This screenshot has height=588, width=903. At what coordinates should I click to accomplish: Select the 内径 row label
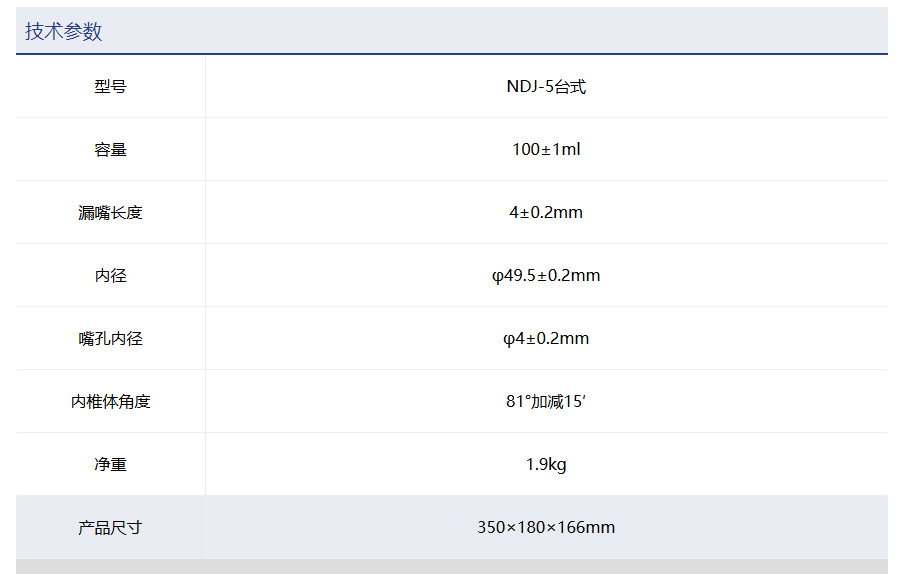tap(110, 276)
